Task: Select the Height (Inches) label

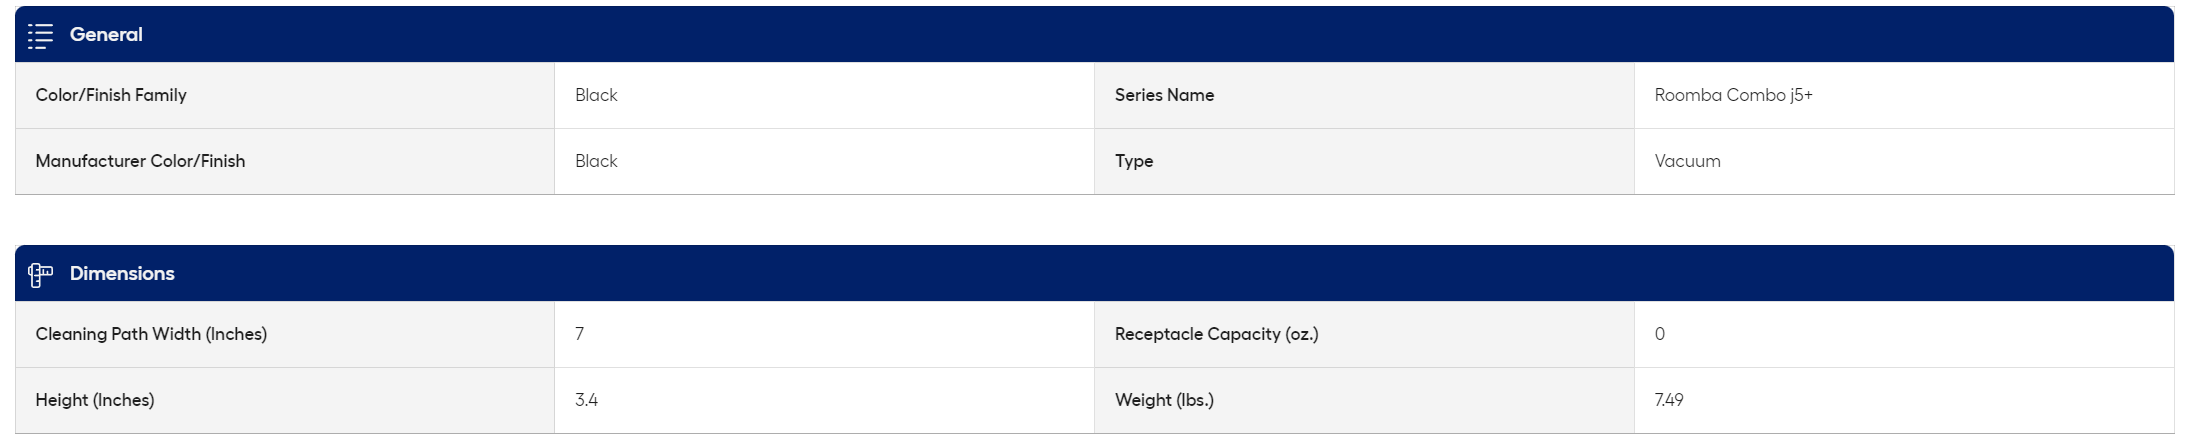Action: [95, 400]
